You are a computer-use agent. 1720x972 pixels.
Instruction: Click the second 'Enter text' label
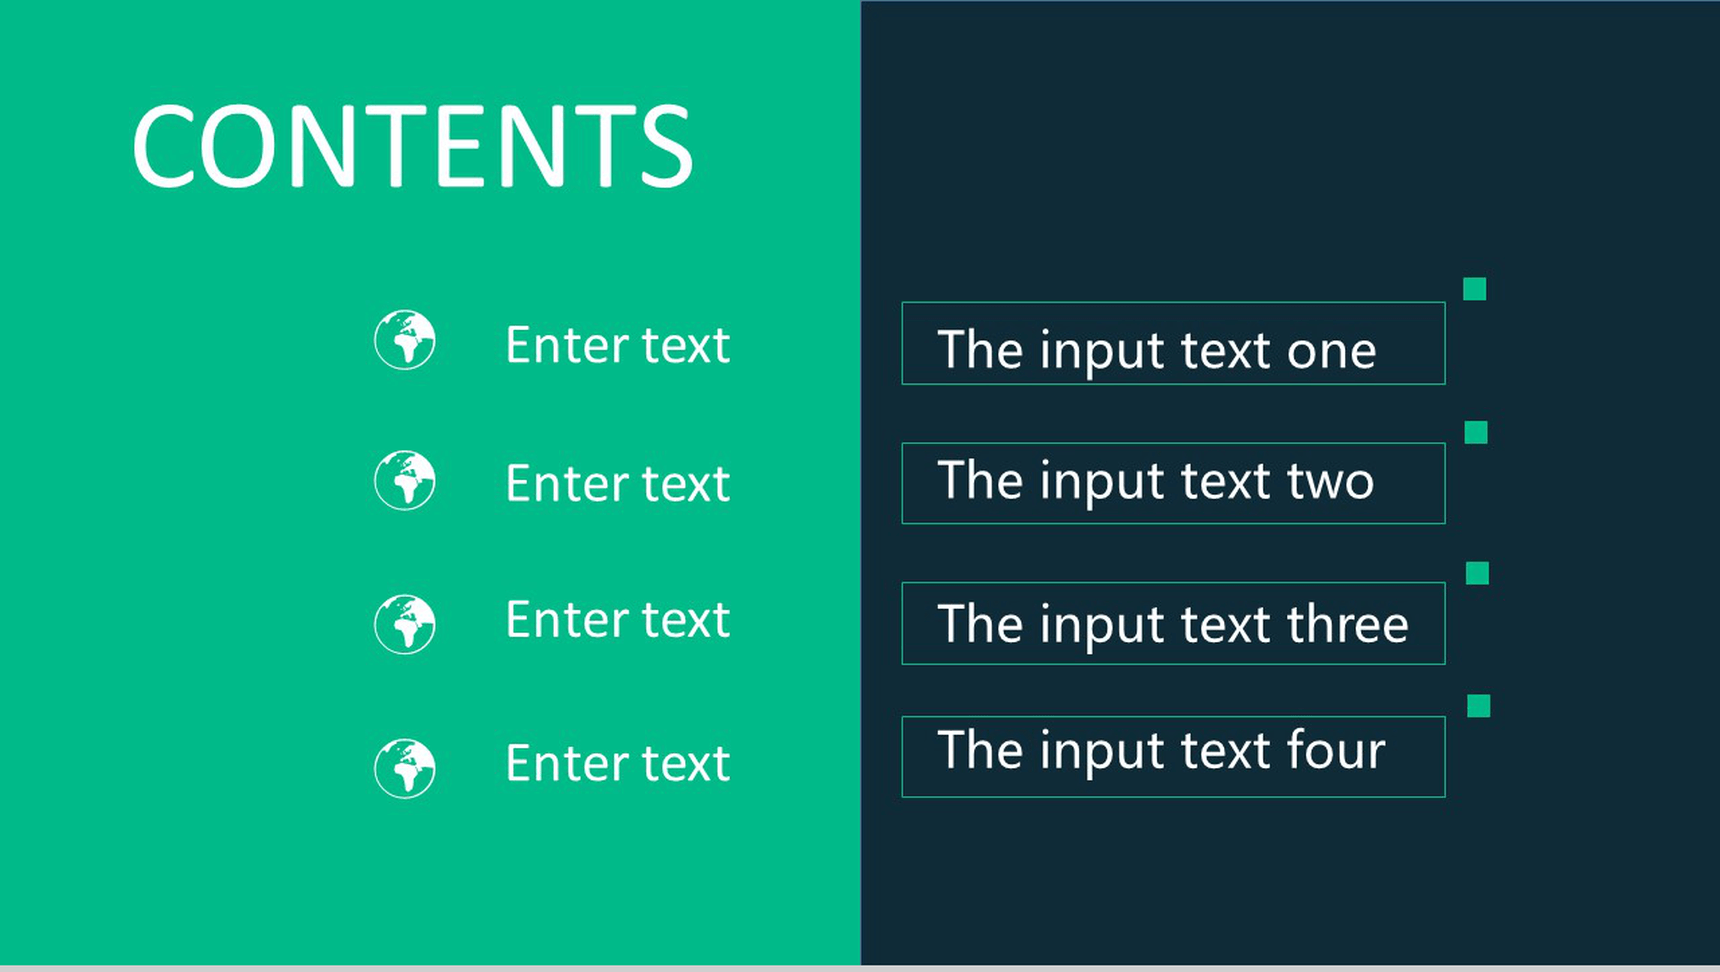617,484
